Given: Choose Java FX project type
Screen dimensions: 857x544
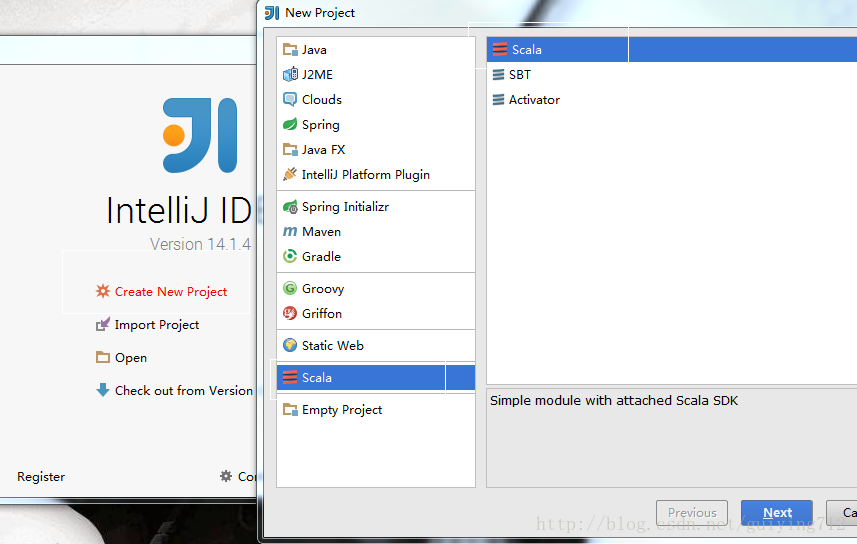Looking at the screenshot, I should (x=375, y=149).
